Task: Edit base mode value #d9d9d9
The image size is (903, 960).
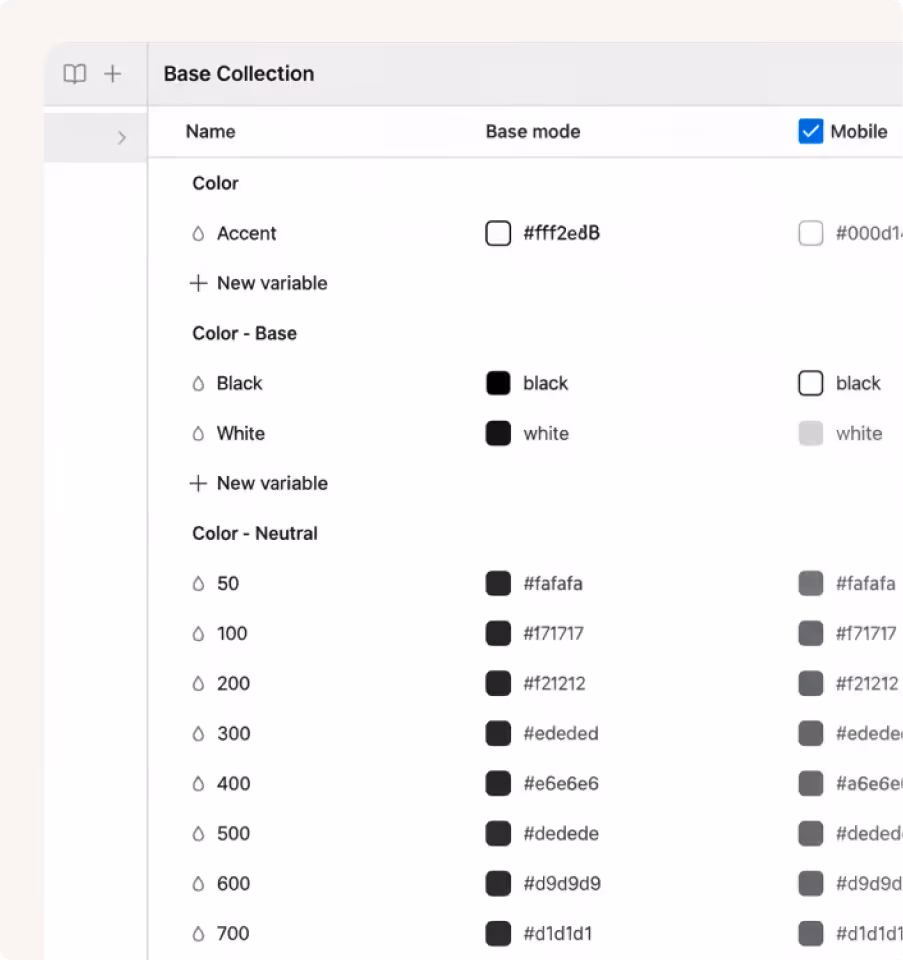Action: click(x=562, y=883)
